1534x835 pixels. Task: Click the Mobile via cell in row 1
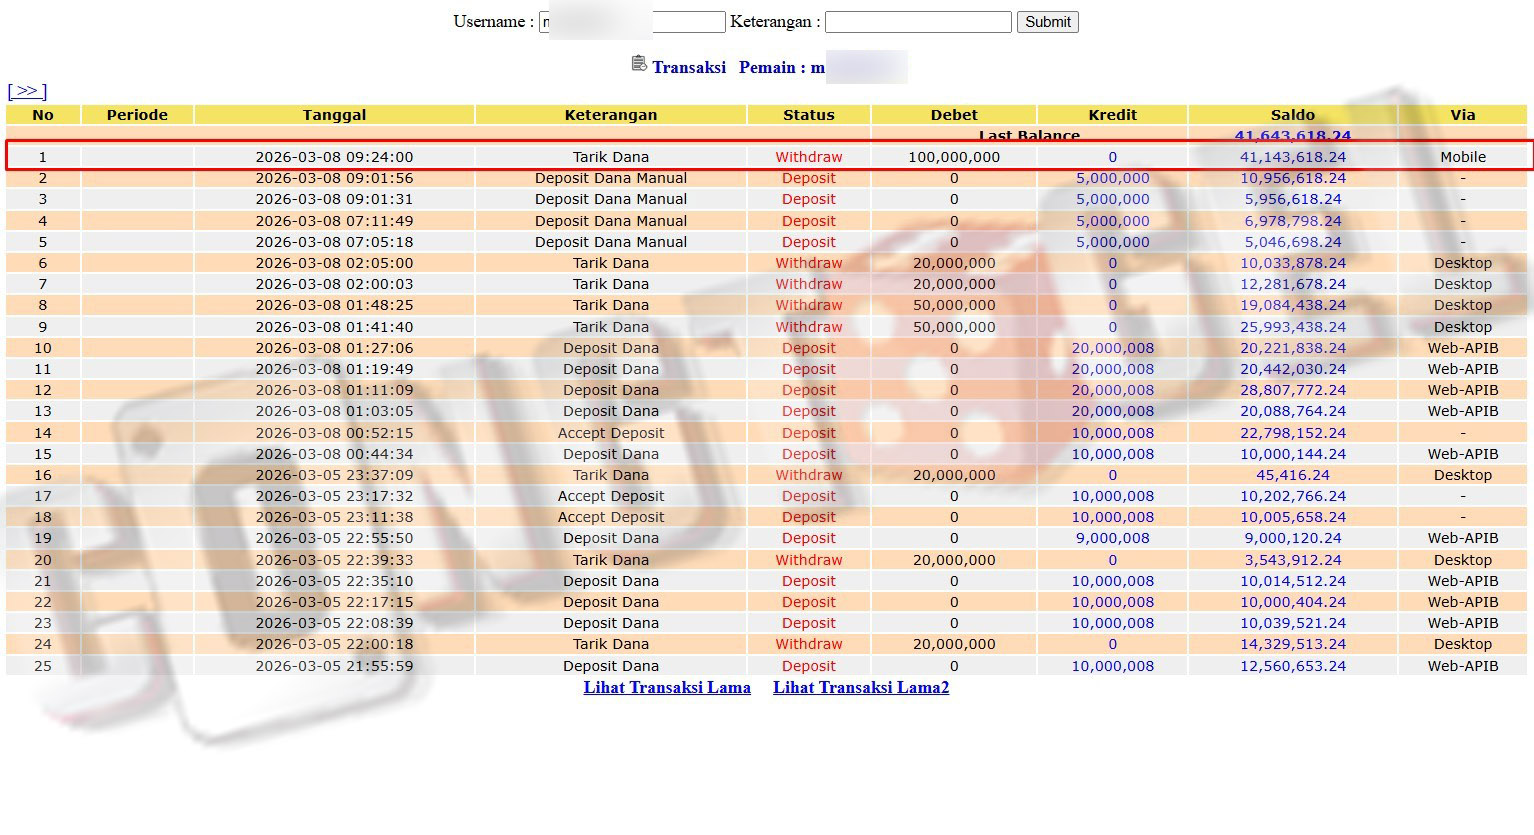coord(1462,157)
